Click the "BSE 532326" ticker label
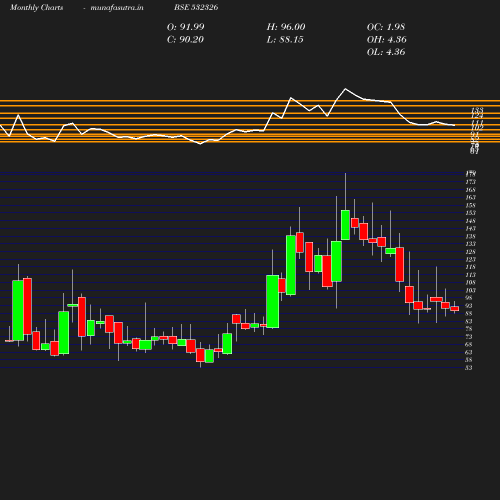Screen dimensions: 500x500 (196, 8)
